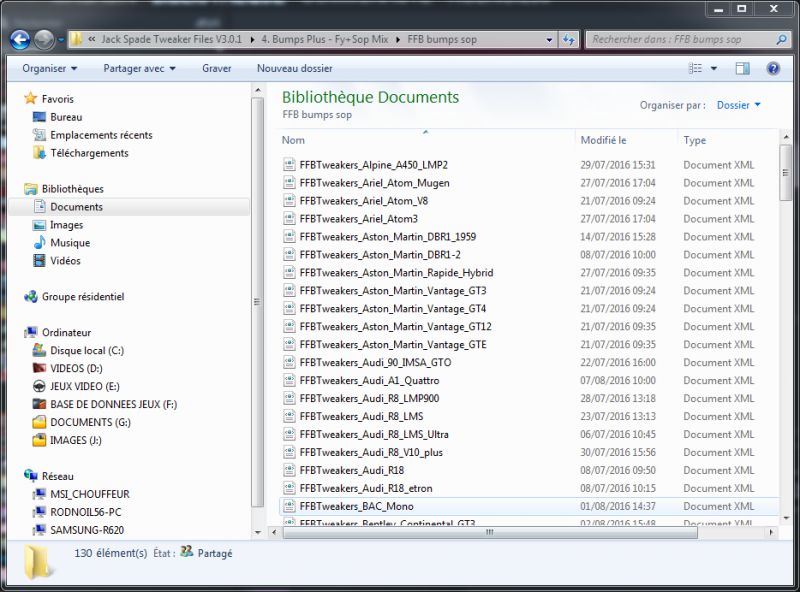Open Disque local (C:)
Screen dimensions: 800x592
87,350
